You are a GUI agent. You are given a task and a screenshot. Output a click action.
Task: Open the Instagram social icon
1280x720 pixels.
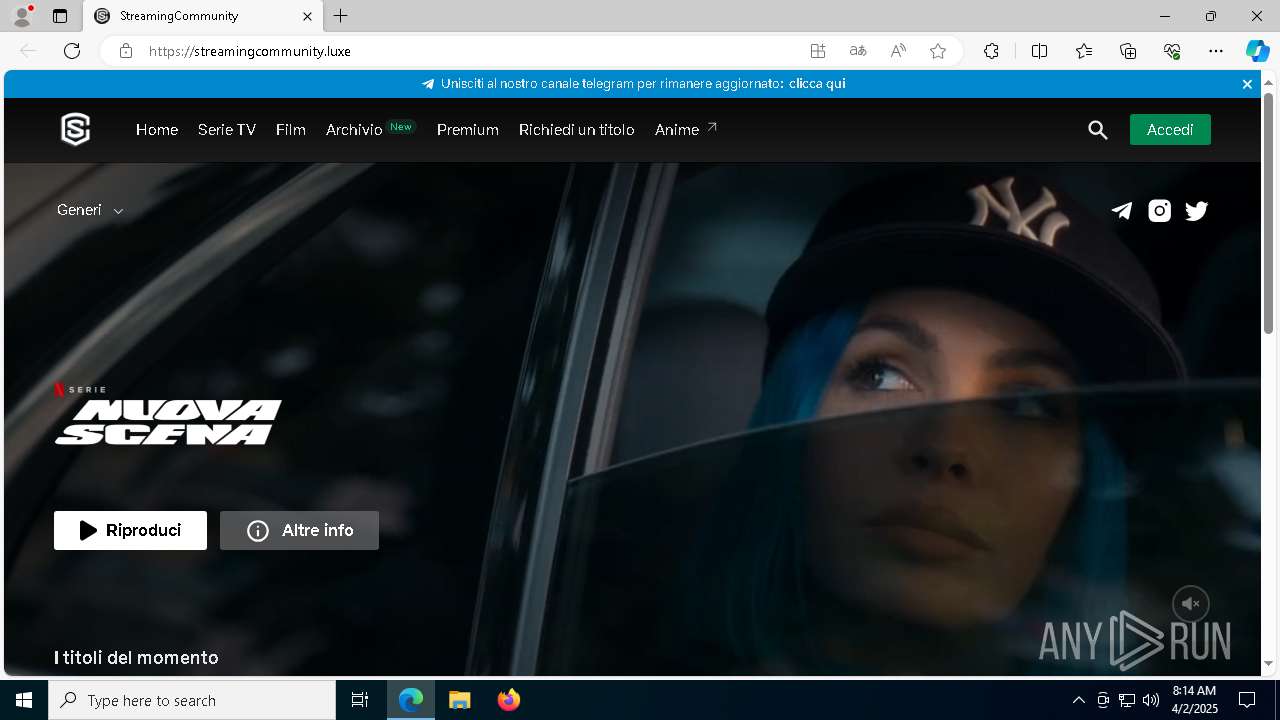click(1159, 211)
